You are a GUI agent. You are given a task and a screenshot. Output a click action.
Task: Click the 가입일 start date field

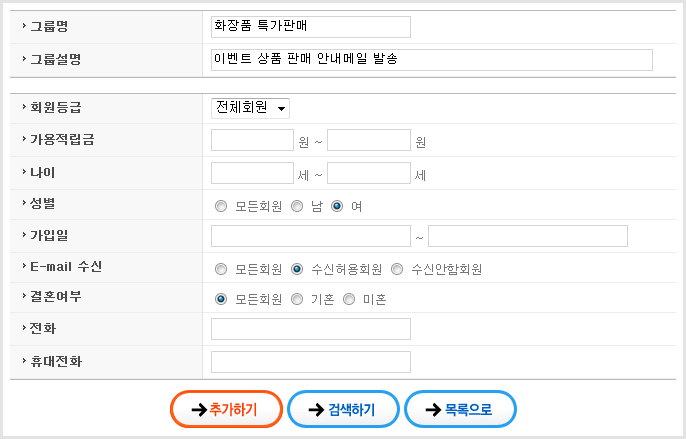point(310,236)
